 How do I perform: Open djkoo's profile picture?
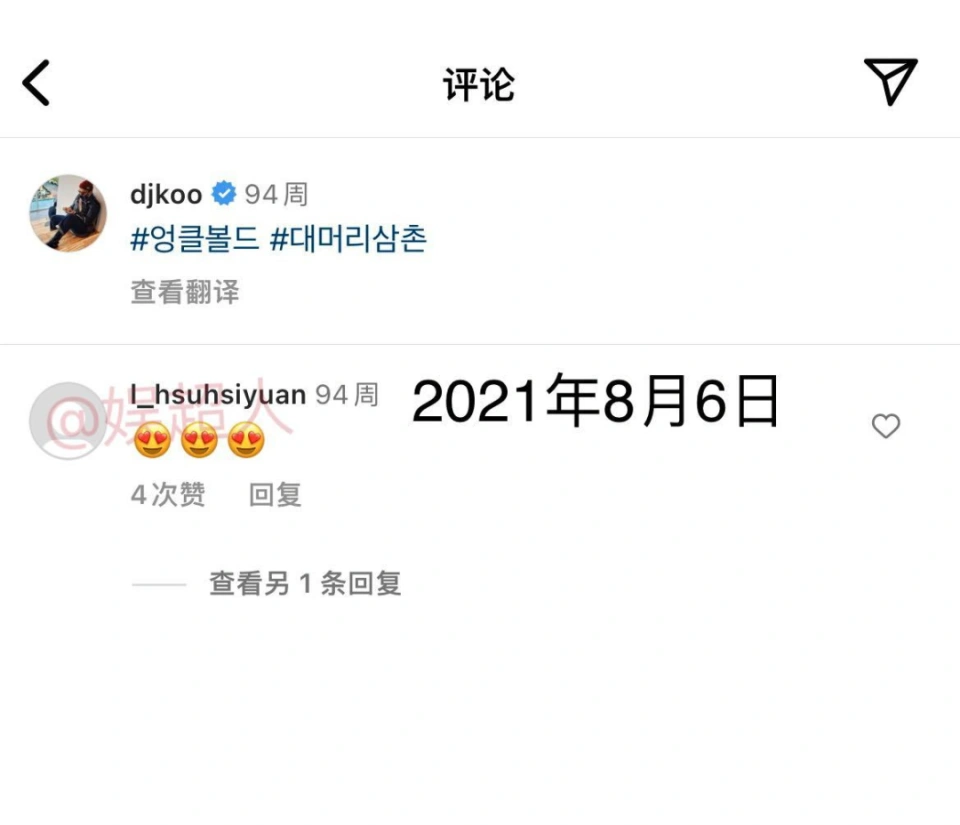(x=68, y=213)
